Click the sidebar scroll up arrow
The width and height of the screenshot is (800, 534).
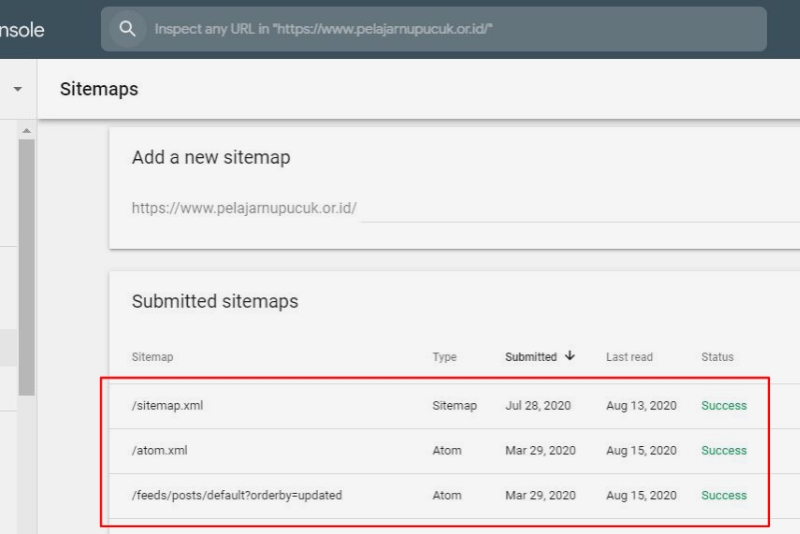(27, 131)
